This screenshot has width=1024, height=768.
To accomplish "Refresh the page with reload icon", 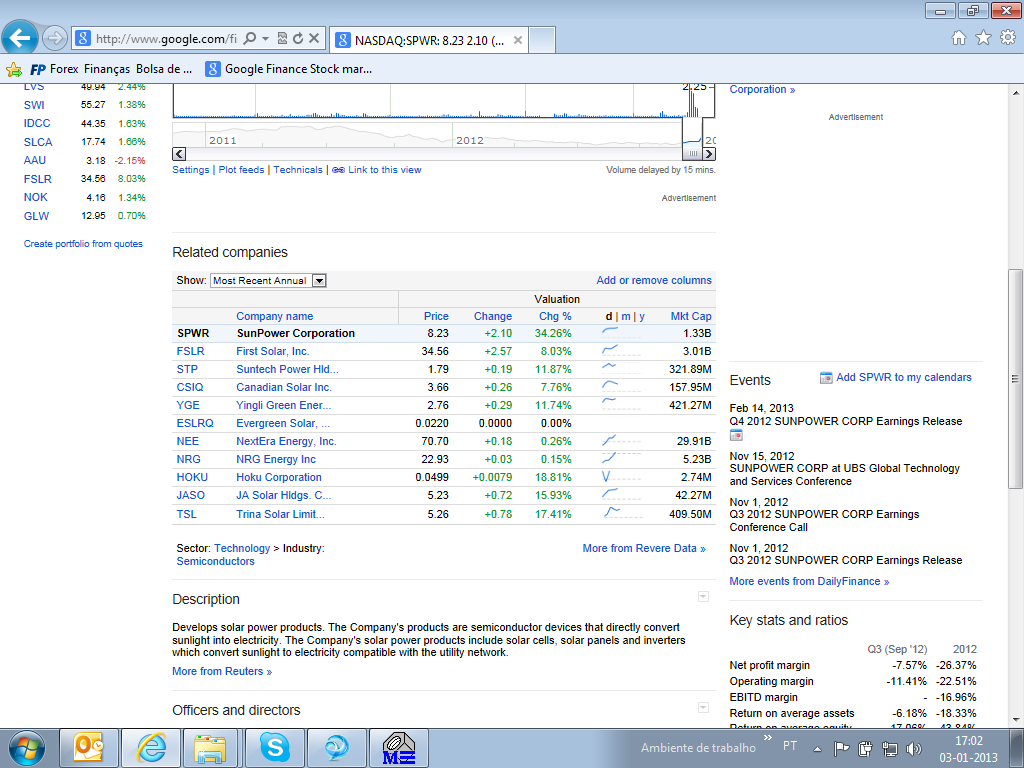I will point(298,39).
